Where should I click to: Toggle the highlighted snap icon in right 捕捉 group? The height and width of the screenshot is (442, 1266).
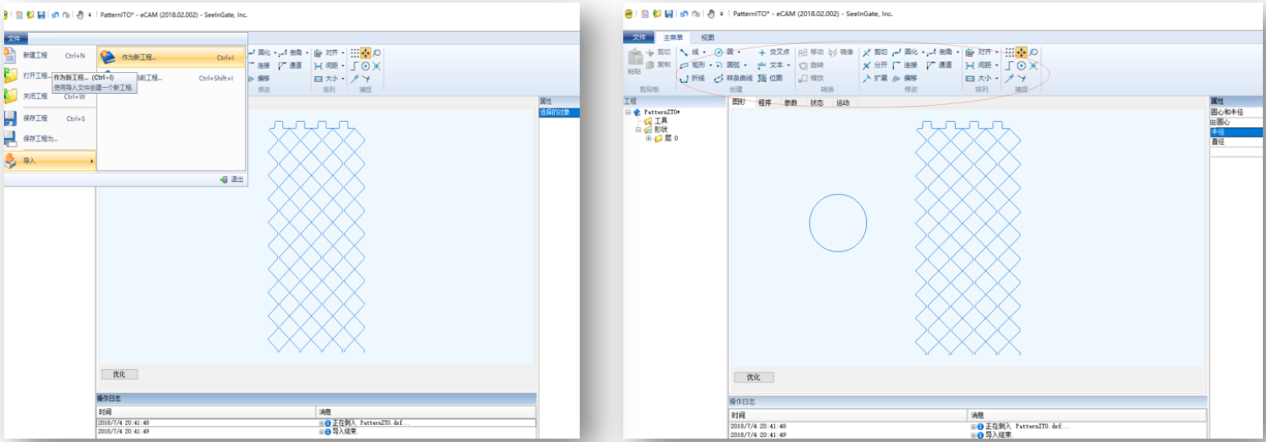[x=1021, y=52]
